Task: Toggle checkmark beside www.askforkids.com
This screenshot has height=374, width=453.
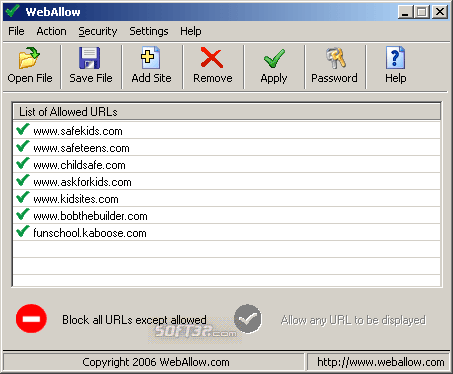Action: [23, 180]
